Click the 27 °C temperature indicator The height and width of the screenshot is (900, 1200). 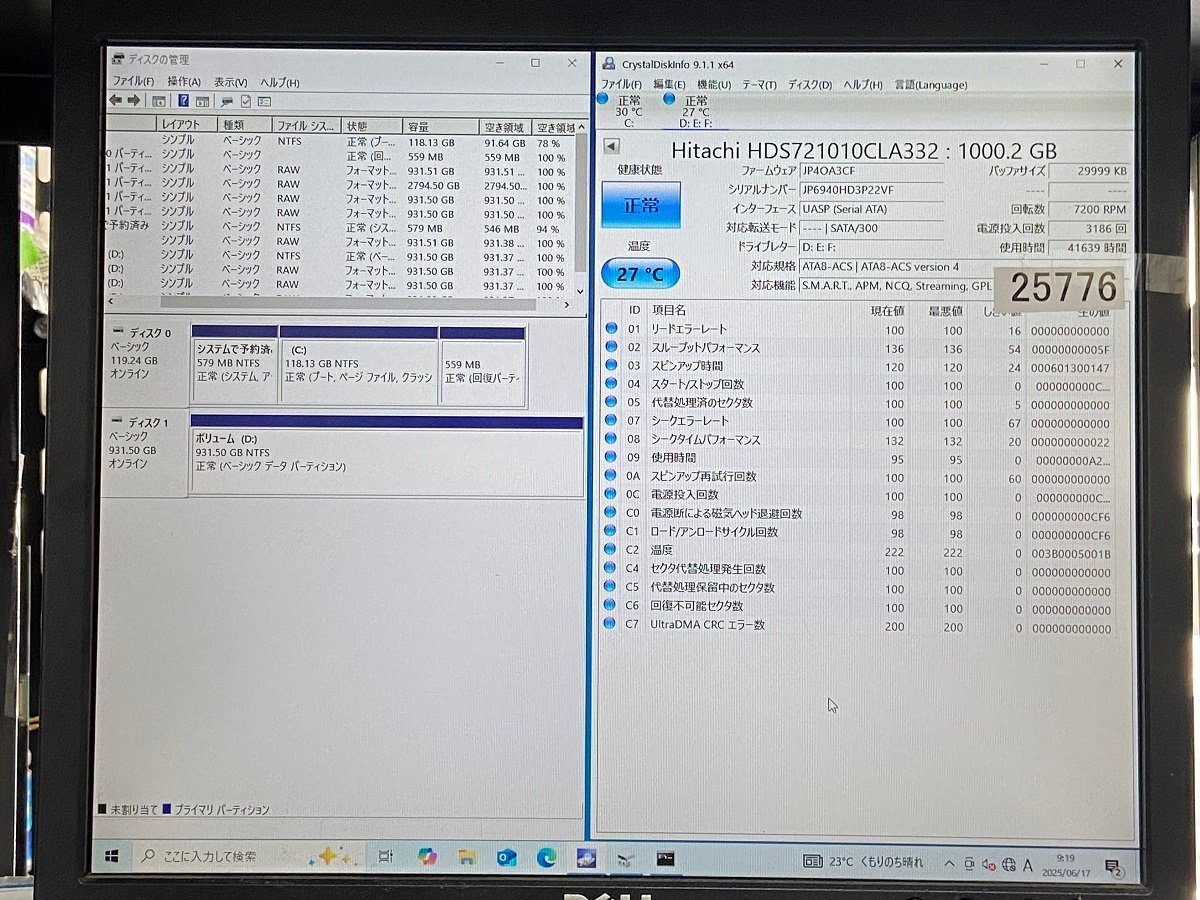pyautogui.click(x=640, y=273)
